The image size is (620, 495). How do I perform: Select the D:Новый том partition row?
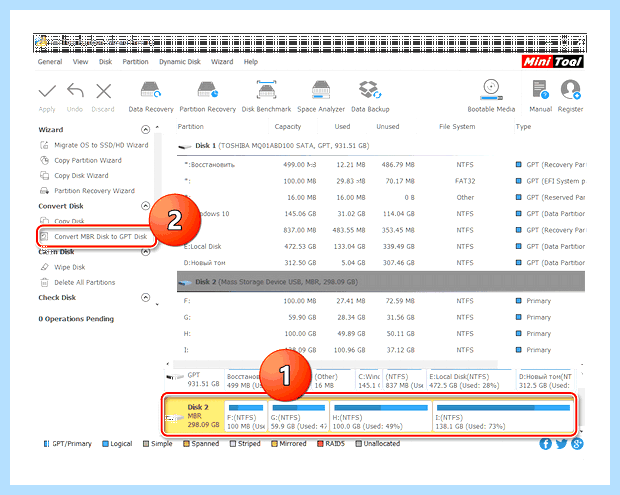pos(381,263)
